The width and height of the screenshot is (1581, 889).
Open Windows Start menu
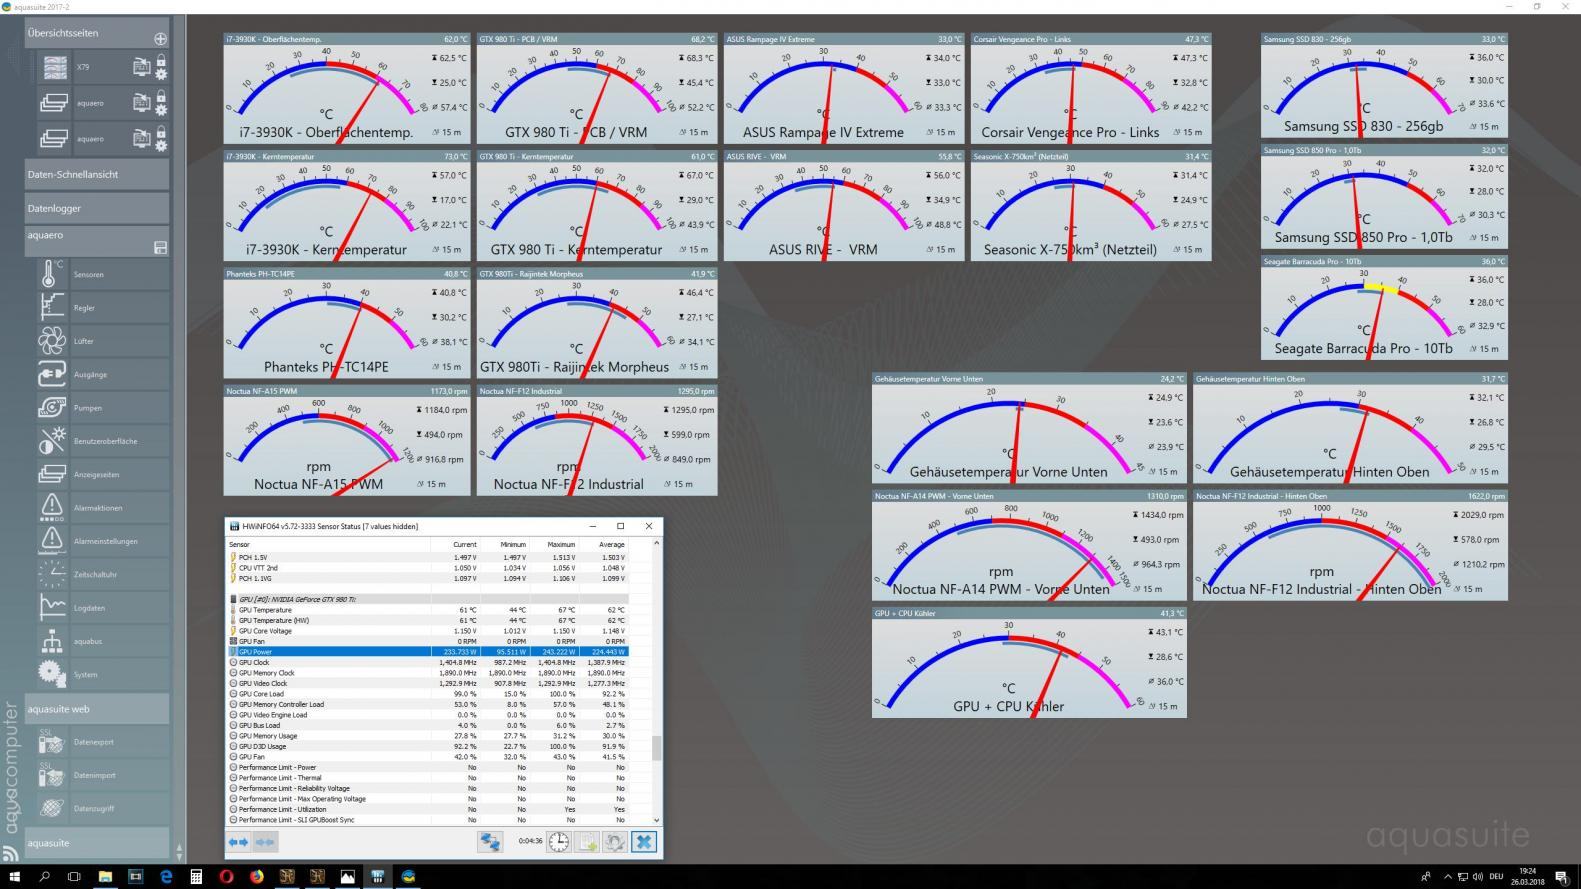14,877
